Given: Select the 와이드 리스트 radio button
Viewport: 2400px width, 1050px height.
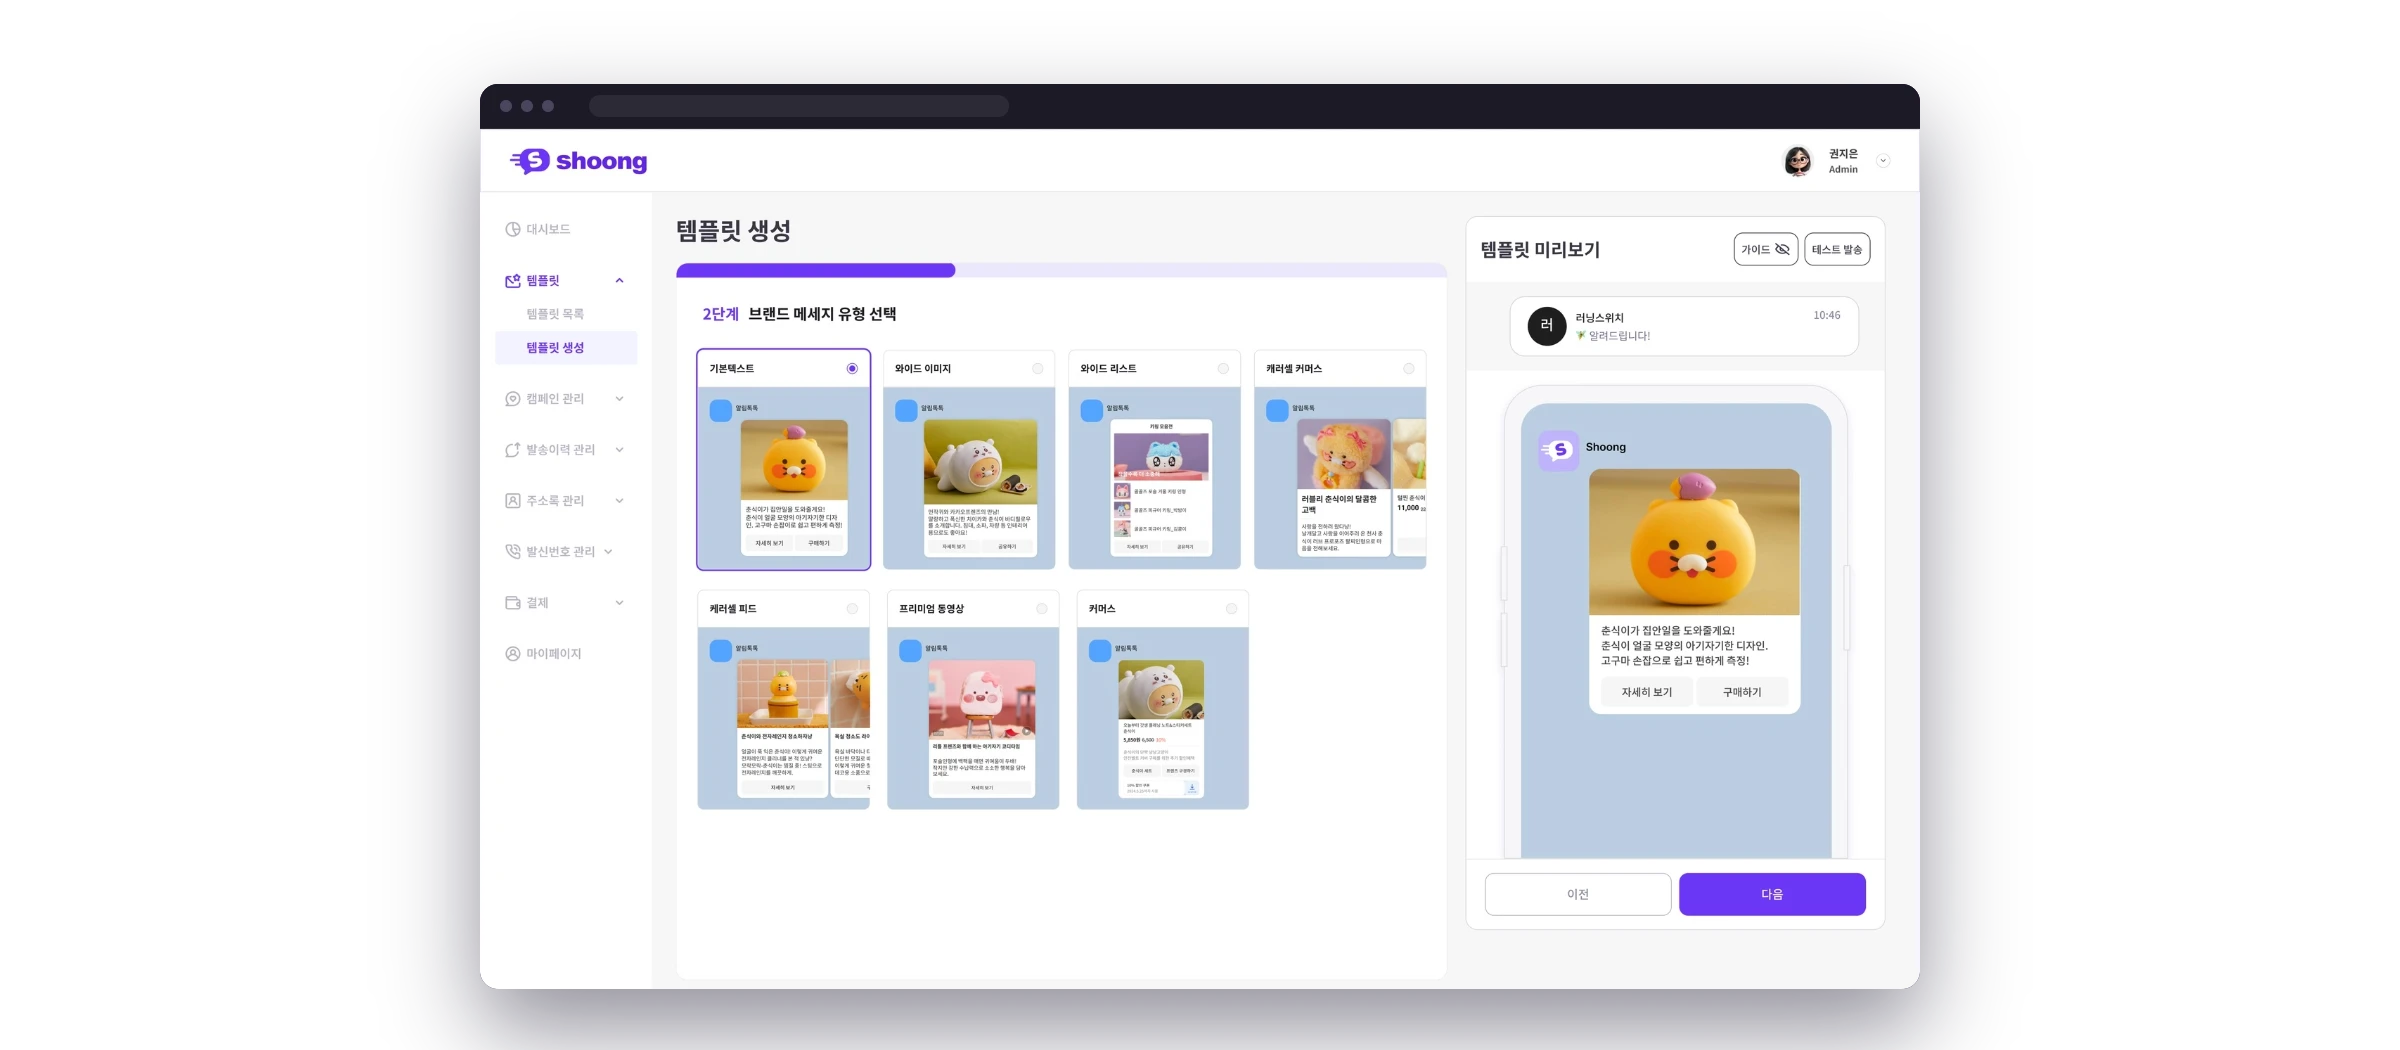Looking at the screenshot, I should [x=1223, y=369].
